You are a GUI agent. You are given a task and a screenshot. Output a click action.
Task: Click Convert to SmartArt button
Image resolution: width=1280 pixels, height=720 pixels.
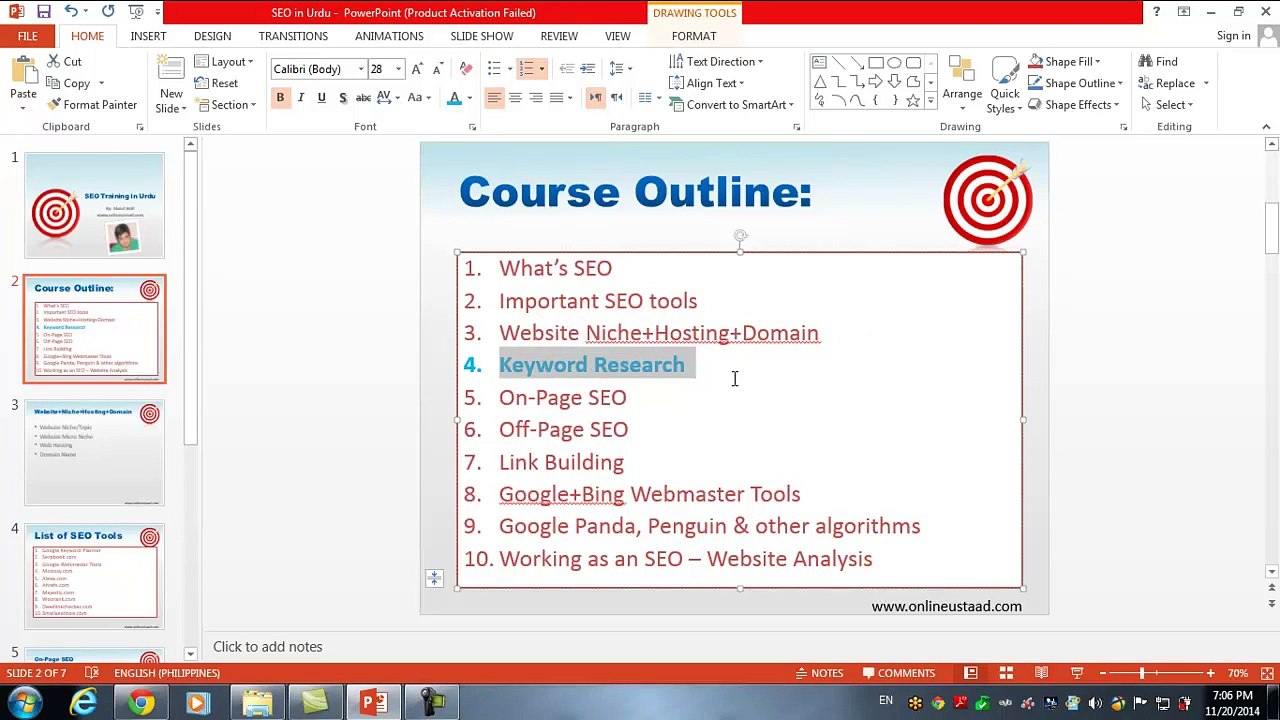732,105
